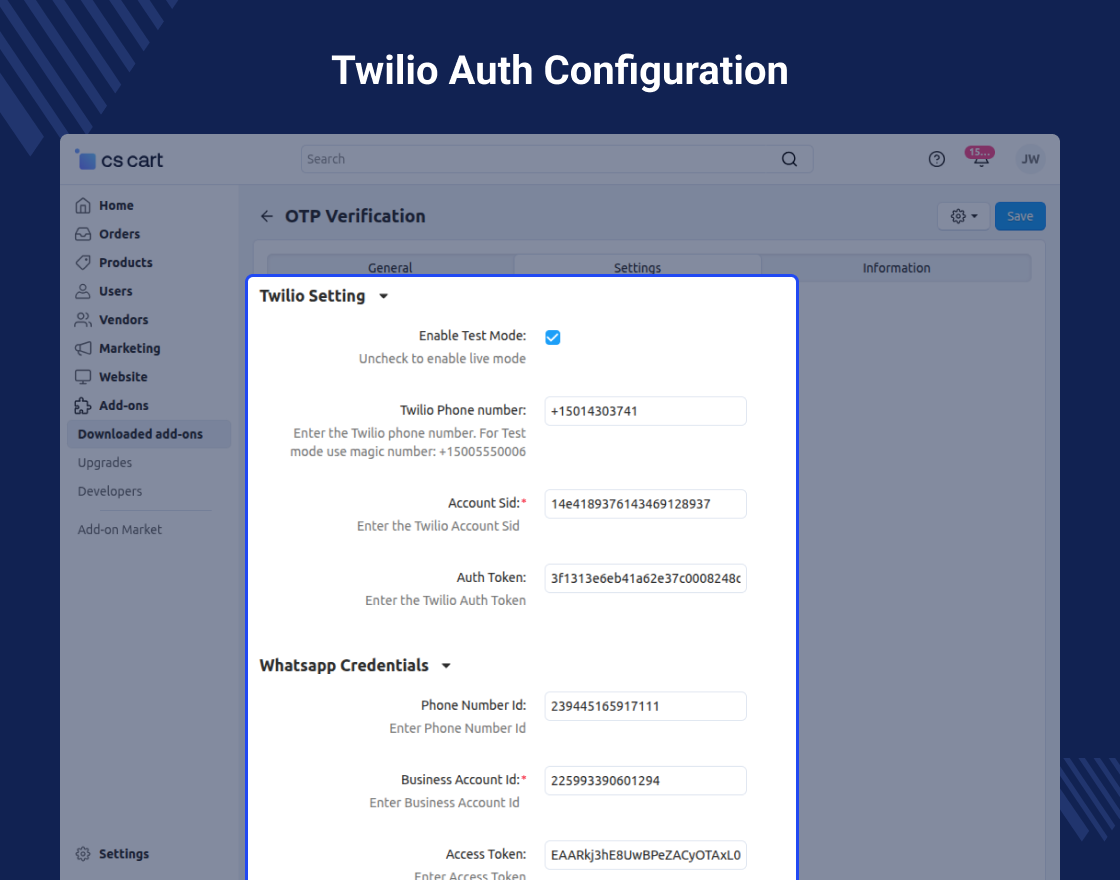Open the gear dropdown next to Save
The image size is (1120, 880).
click(x=964, y=216)
